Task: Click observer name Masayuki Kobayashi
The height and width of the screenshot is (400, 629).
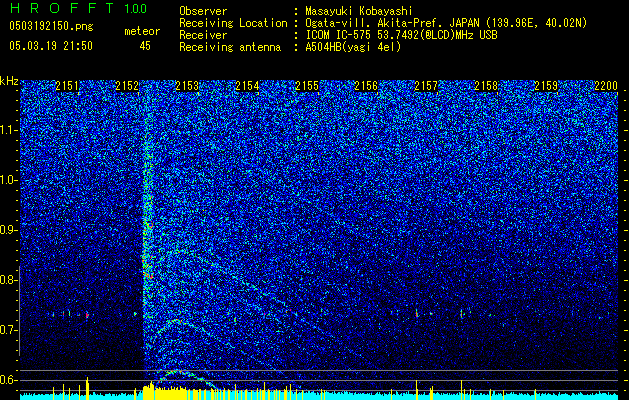Action: (x=359, y=11)
